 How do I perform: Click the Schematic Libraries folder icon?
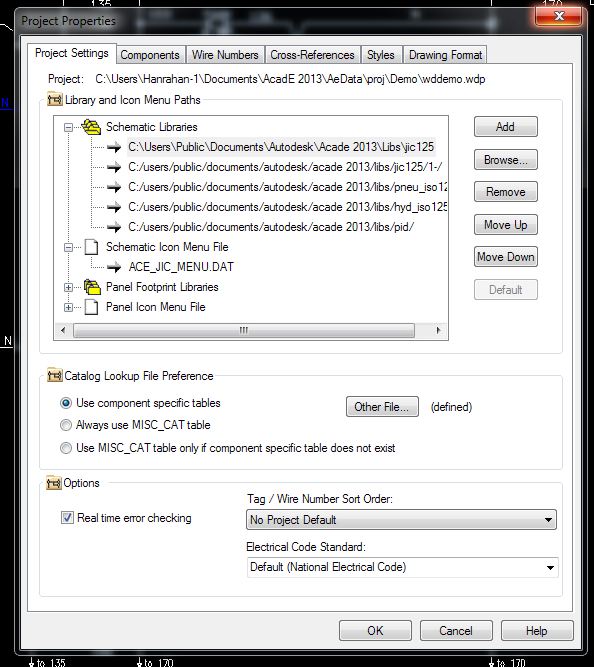click(91, 127)
